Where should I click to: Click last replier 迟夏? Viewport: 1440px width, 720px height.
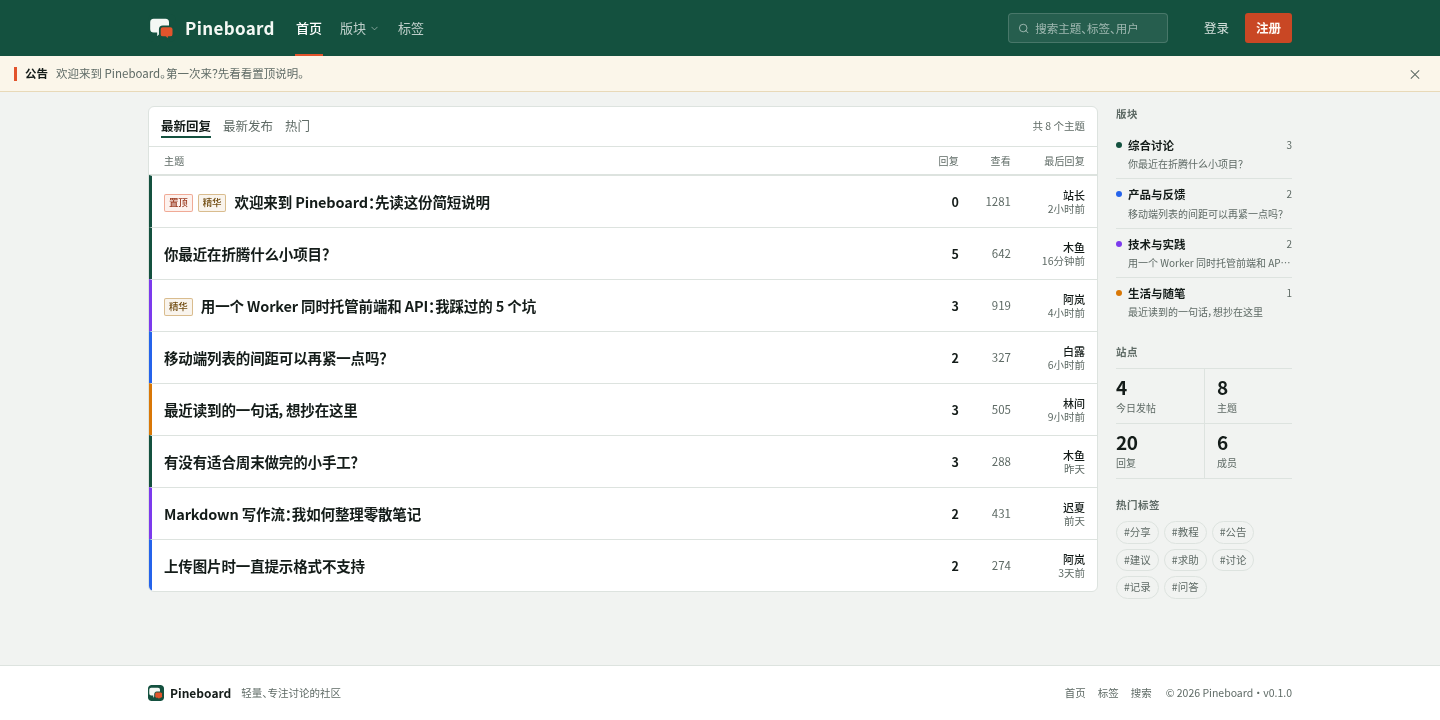1074,507
